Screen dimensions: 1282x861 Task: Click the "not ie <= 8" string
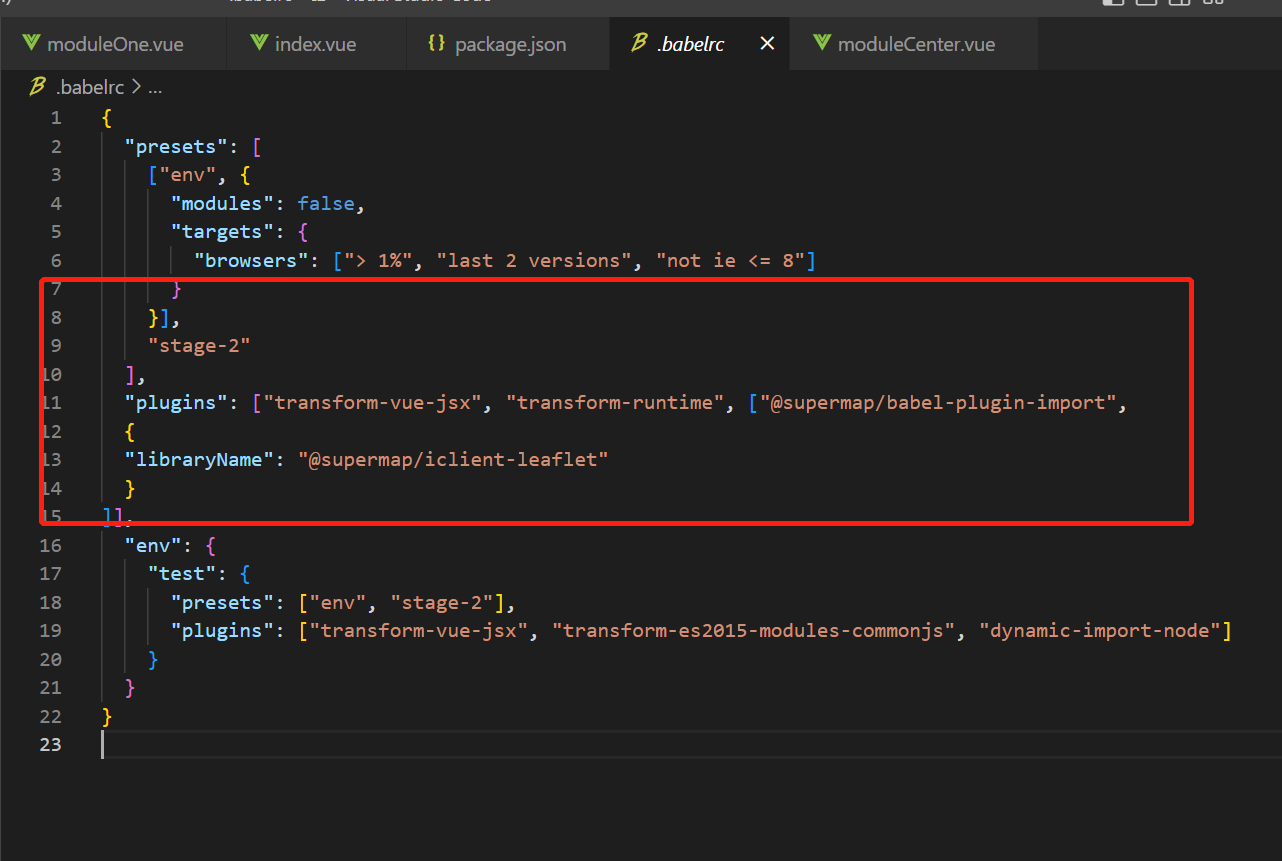pos(730,260)
